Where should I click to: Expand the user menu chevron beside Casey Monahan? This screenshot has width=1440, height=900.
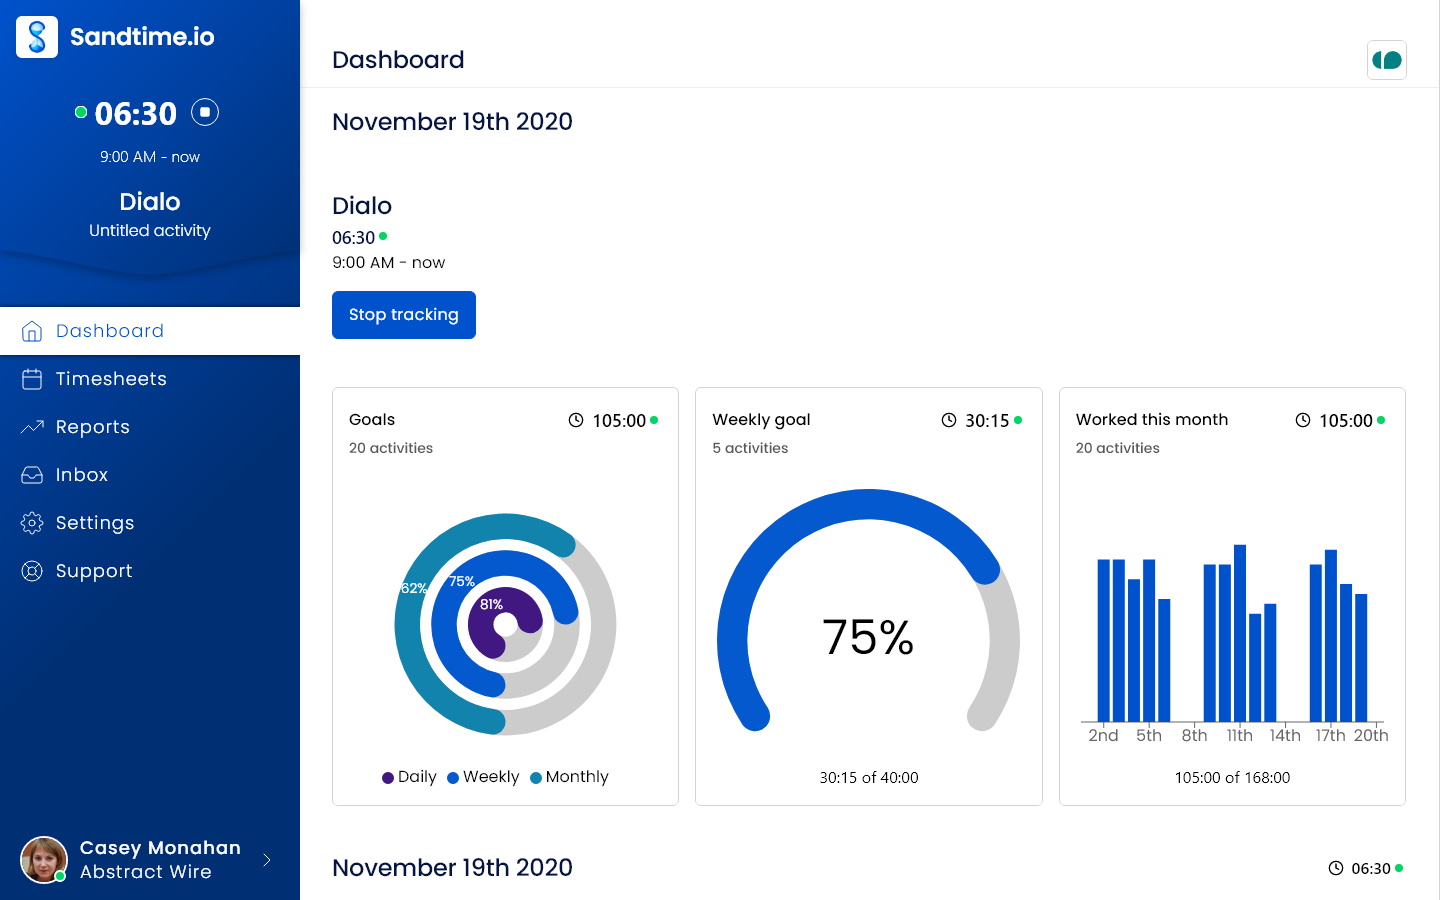(267, 860)
